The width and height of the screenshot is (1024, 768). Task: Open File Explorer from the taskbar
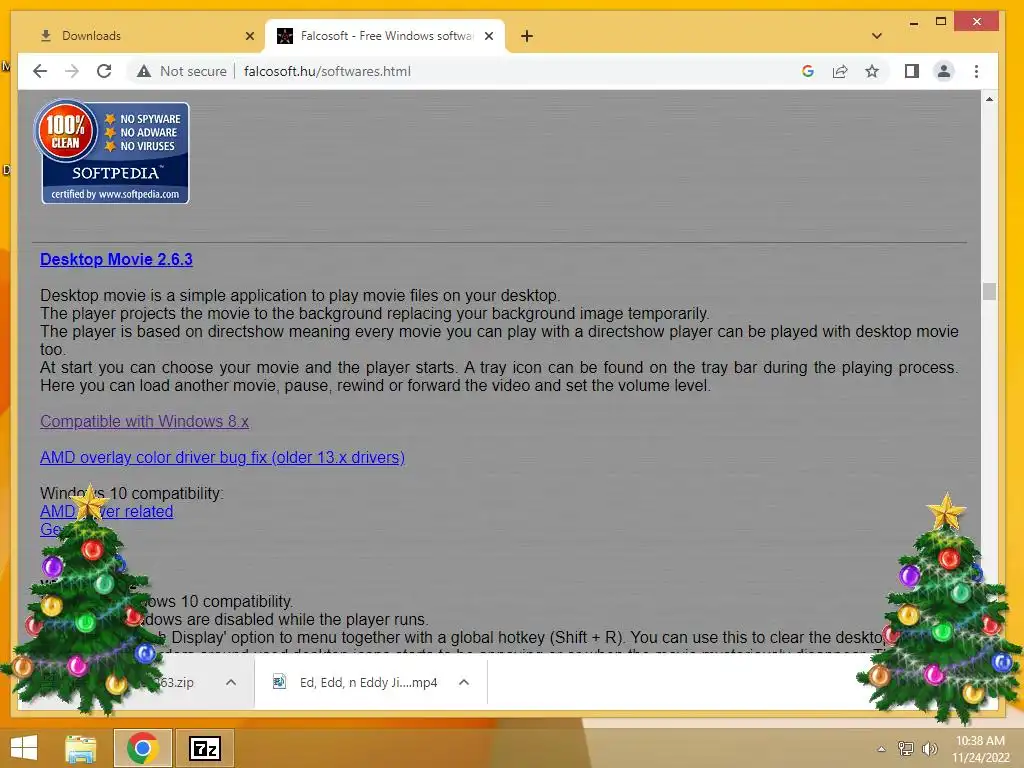click(81, 748)
